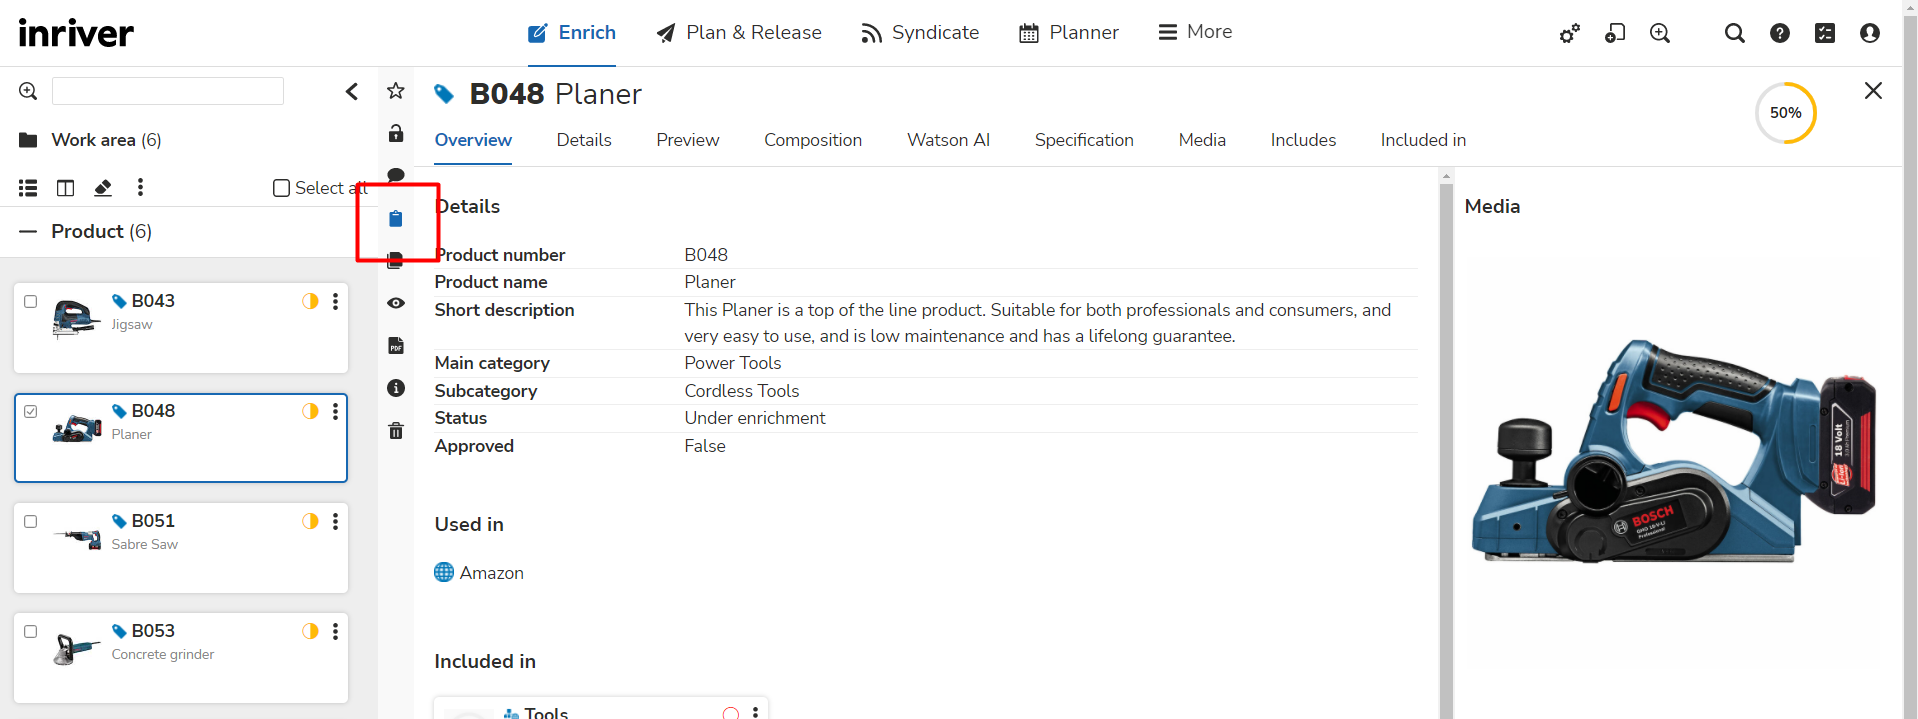
Task: Click B043 half-circle completeness indicator
Action: point(310,301)
